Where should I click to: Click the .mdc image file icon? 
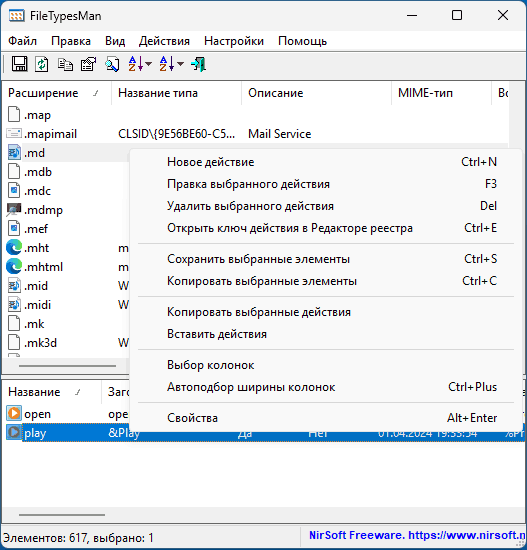[14, 190]
